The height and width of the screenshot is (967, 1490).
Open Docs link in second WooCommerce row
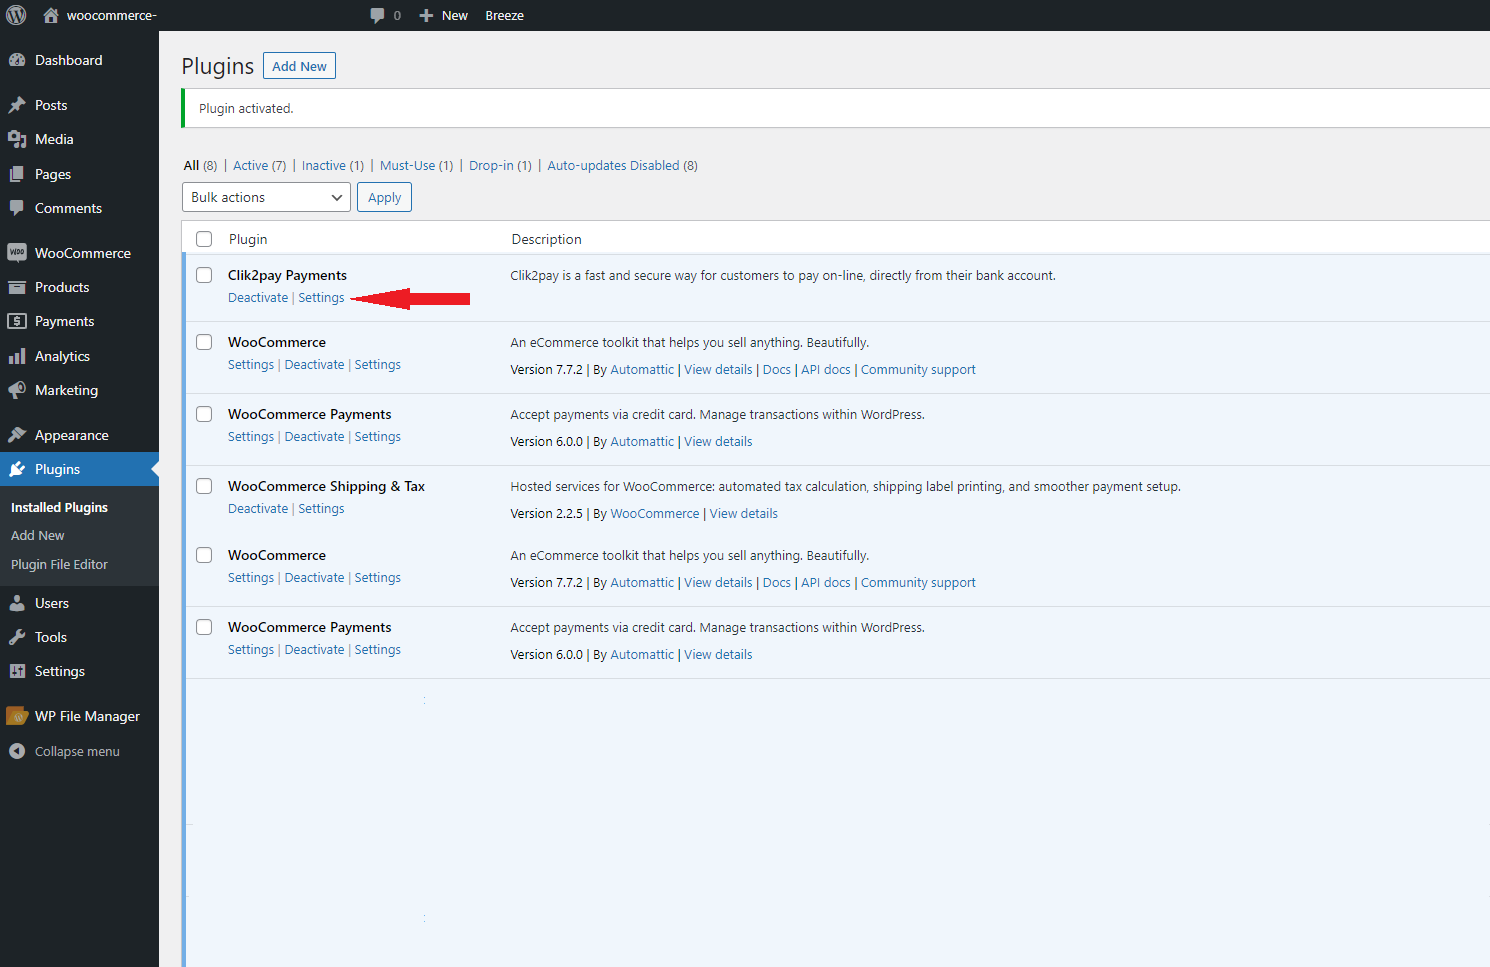(x=777, y=583)
